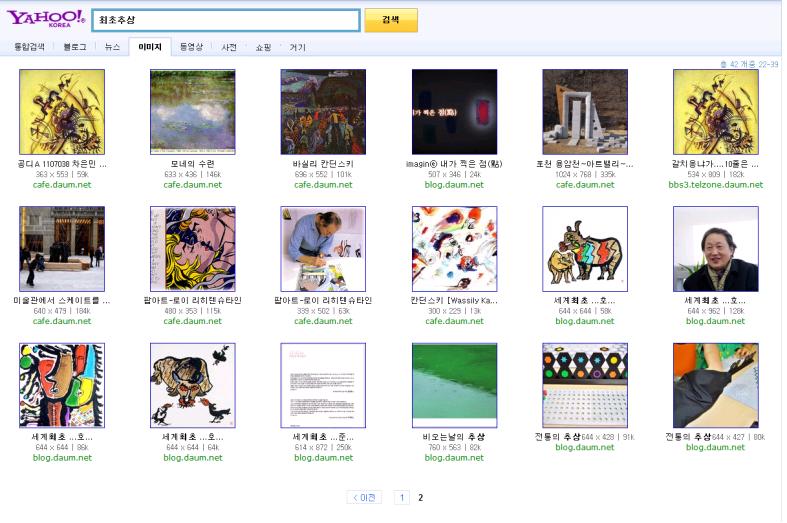787x523 pixels.
Task: Open the 포천 용암천 sculpture thumbnail
Action: coord(585,112)
